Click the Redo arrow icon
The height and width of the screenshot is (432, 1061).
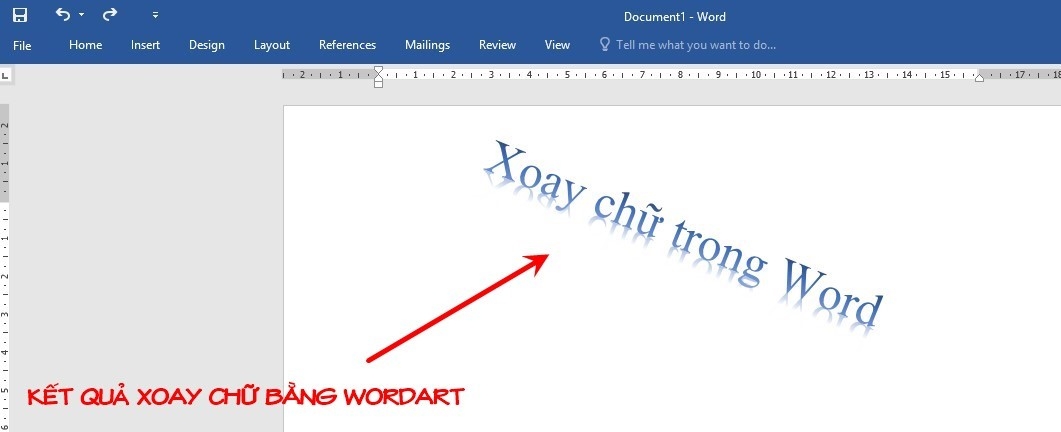pos(110,14)
